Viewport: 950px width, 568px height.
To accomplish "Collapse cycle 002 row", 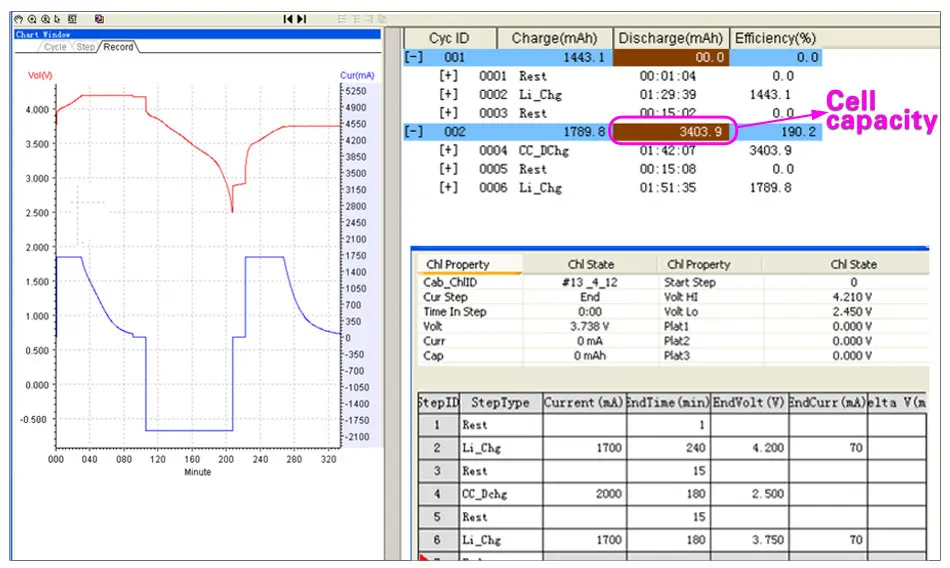I will pos(414,132).
